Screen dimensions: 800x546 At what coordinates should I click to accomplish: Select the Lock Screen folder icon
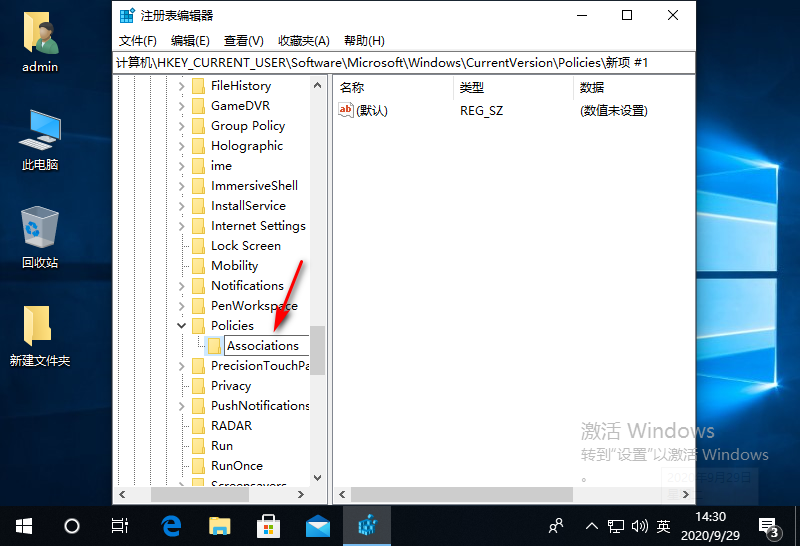[x=198, y=246]
